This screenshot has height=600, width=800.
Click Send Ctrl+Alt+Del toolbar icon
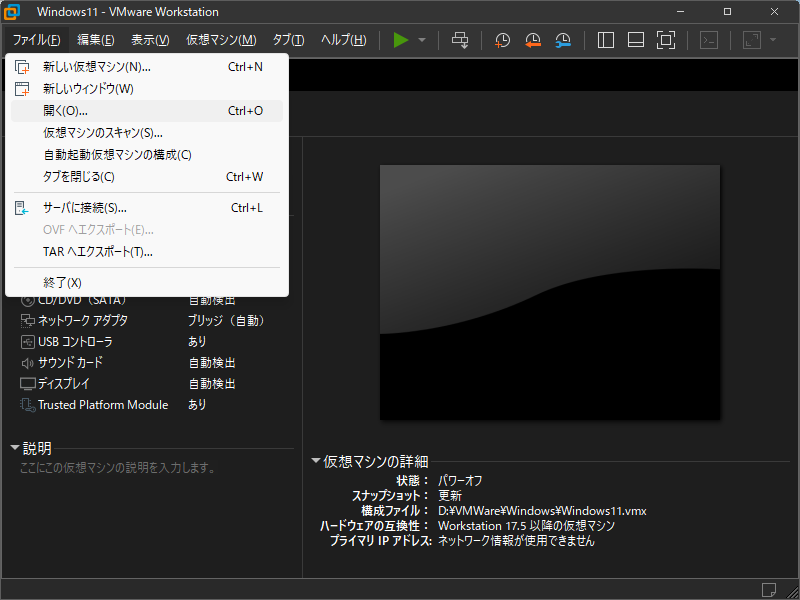point(460,40)
